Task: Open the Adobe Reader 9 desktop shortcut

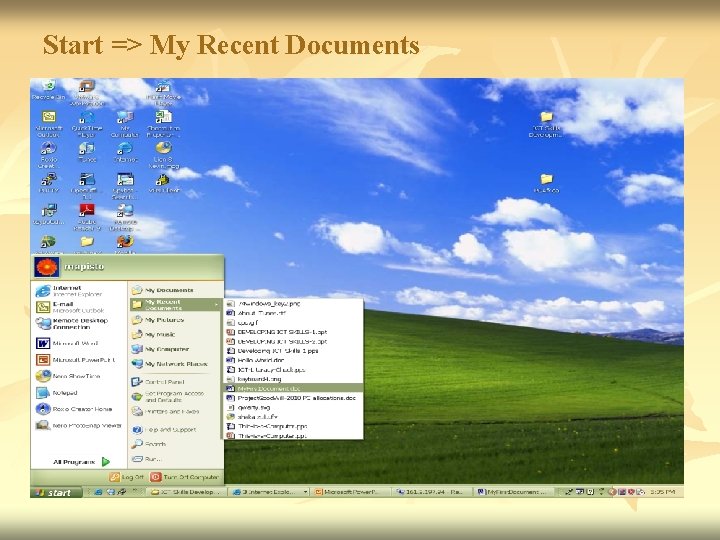Action: click(x=86, y=217)
